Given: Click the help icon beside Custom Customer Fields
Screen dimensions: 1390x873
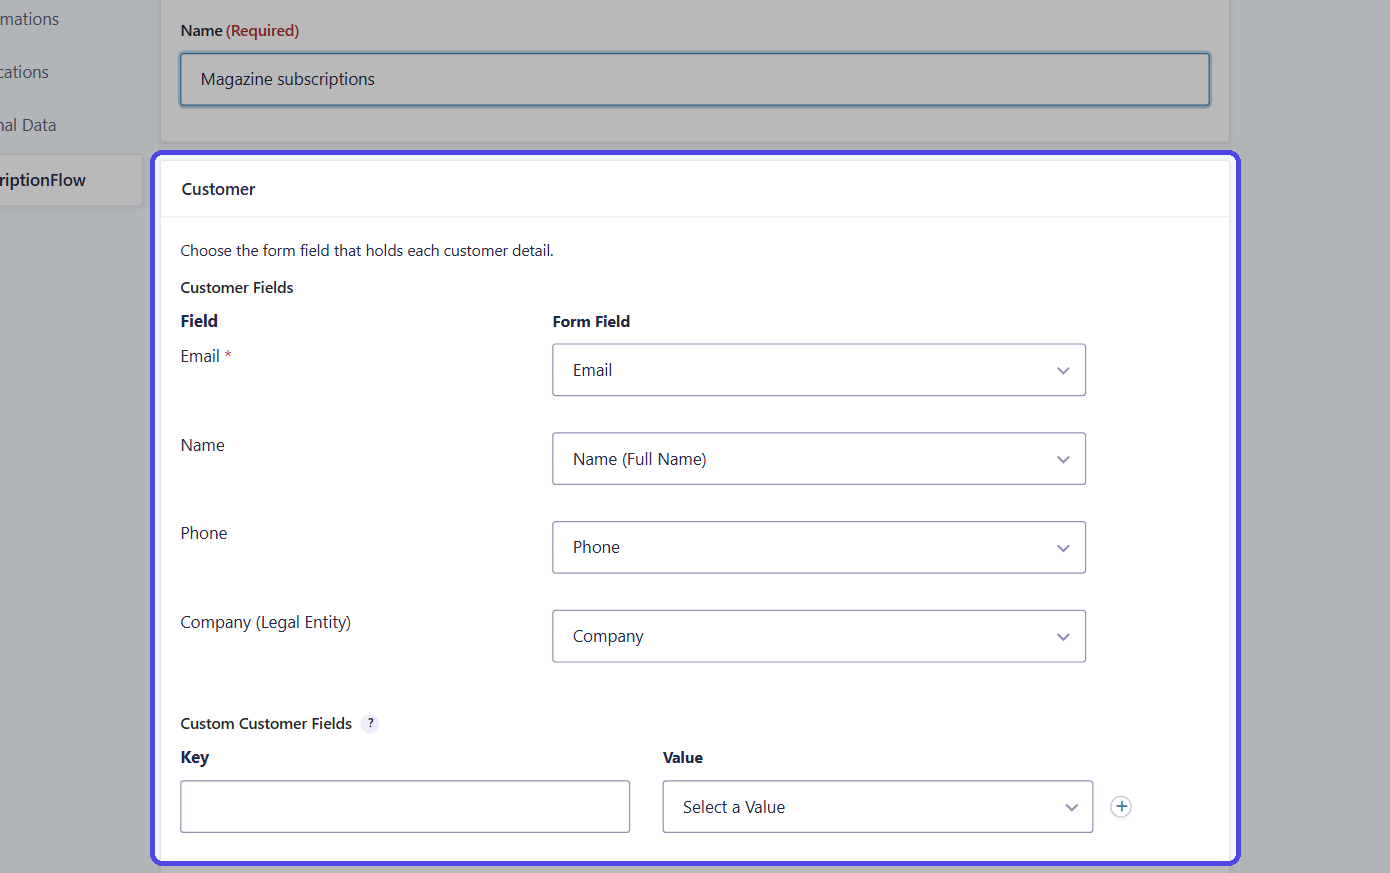Looking at the screenshot, I should (x=370, y=723).
